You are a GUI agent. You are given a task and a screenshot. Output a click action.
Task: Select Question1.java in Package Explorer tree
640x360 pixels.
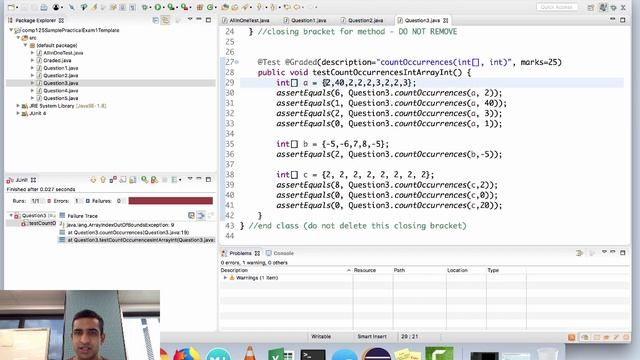61,68
